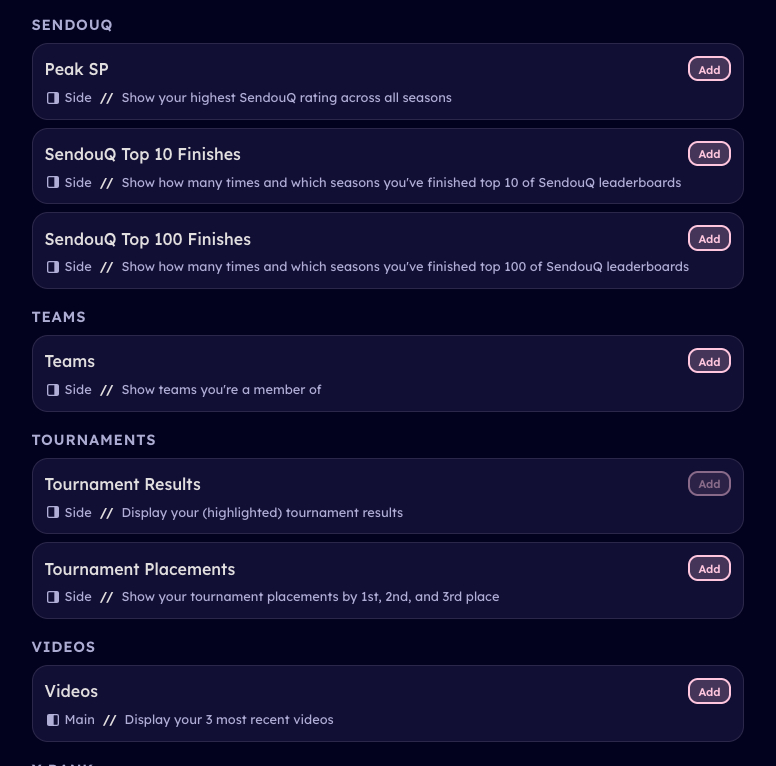This screenshot has height=766, width=776.
Task: Click the SENDOUQ section heading
Action: point(72,25)
